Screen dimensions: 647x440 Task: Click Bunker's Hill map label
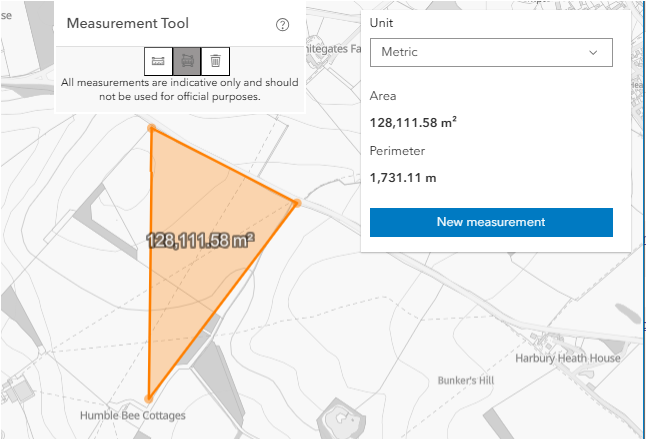pyautogui.click(x=467, y=380)
